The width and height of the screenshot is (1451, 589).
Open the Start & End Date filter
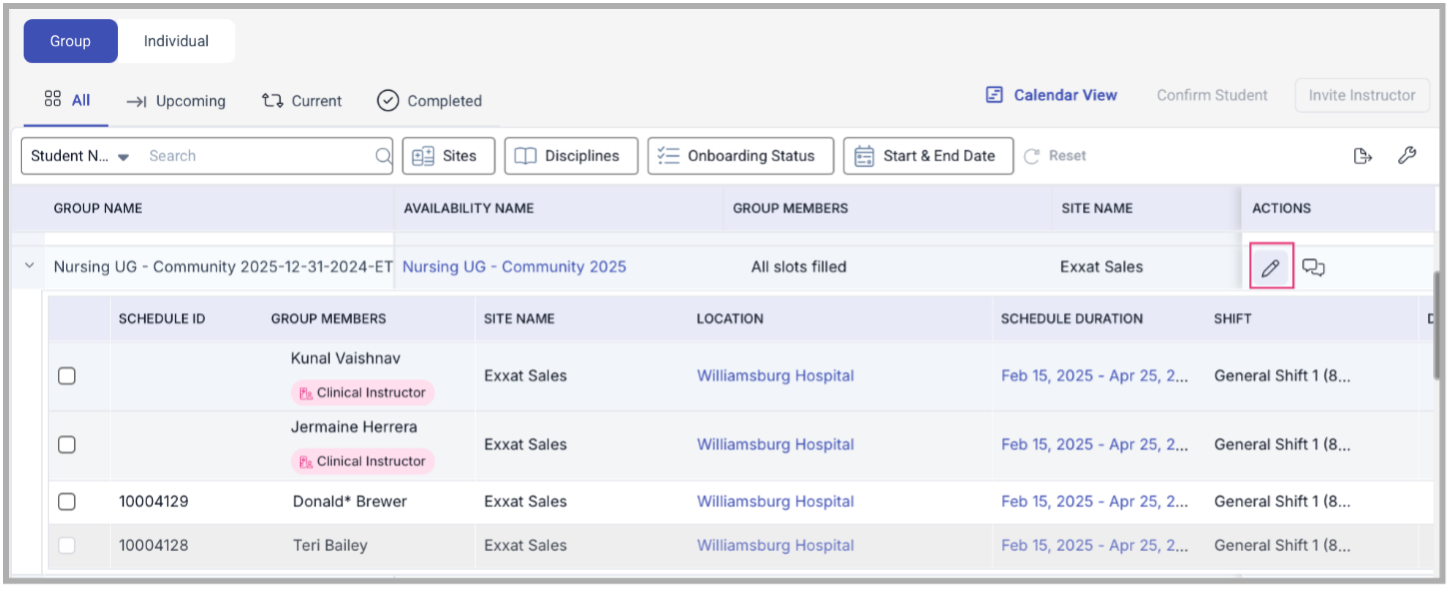pos(928,156)
